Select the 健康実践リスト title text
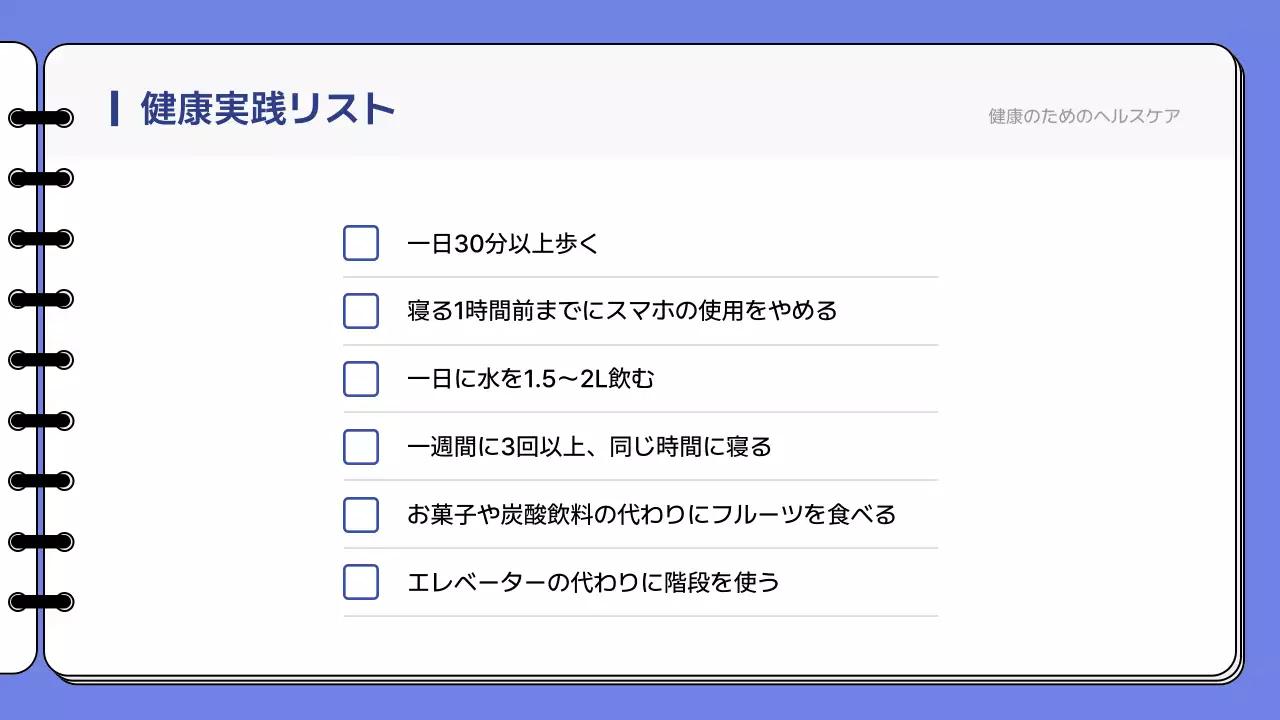 click(268, 109)
